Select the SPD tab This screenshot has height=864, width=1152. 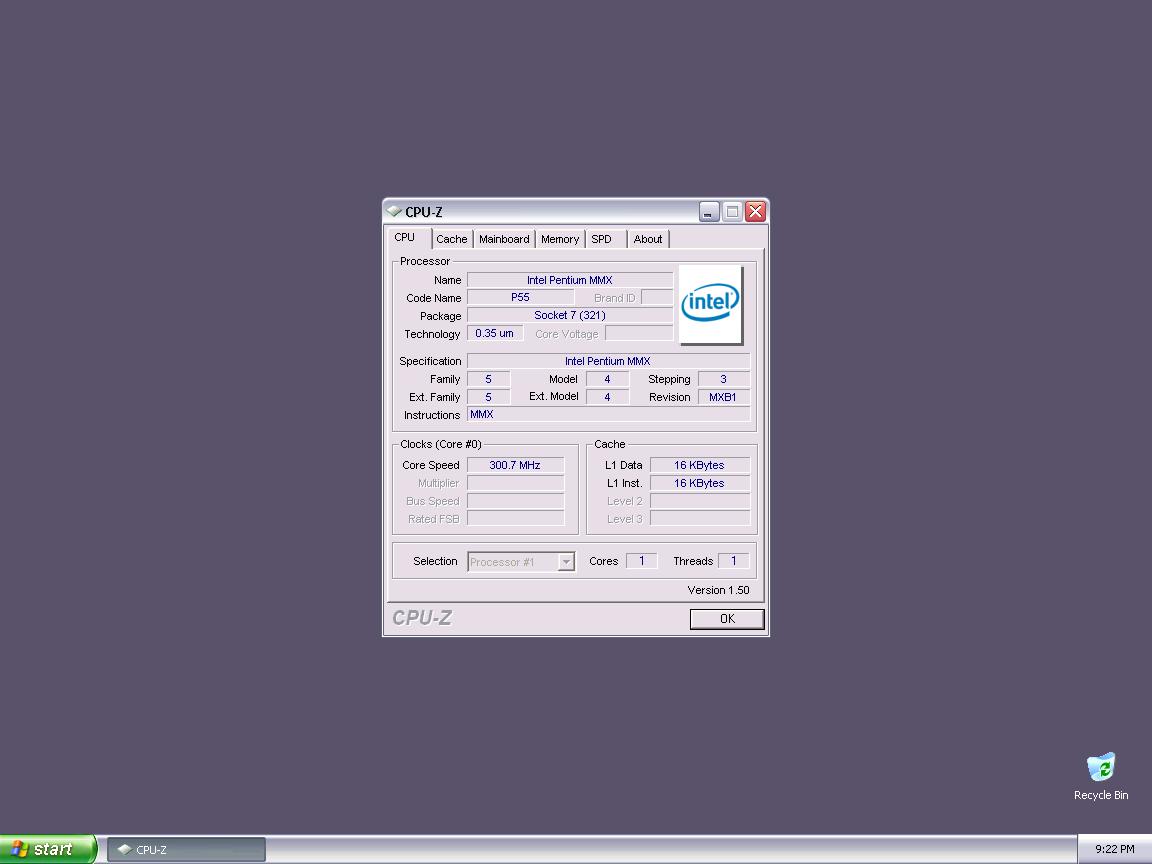605,240
